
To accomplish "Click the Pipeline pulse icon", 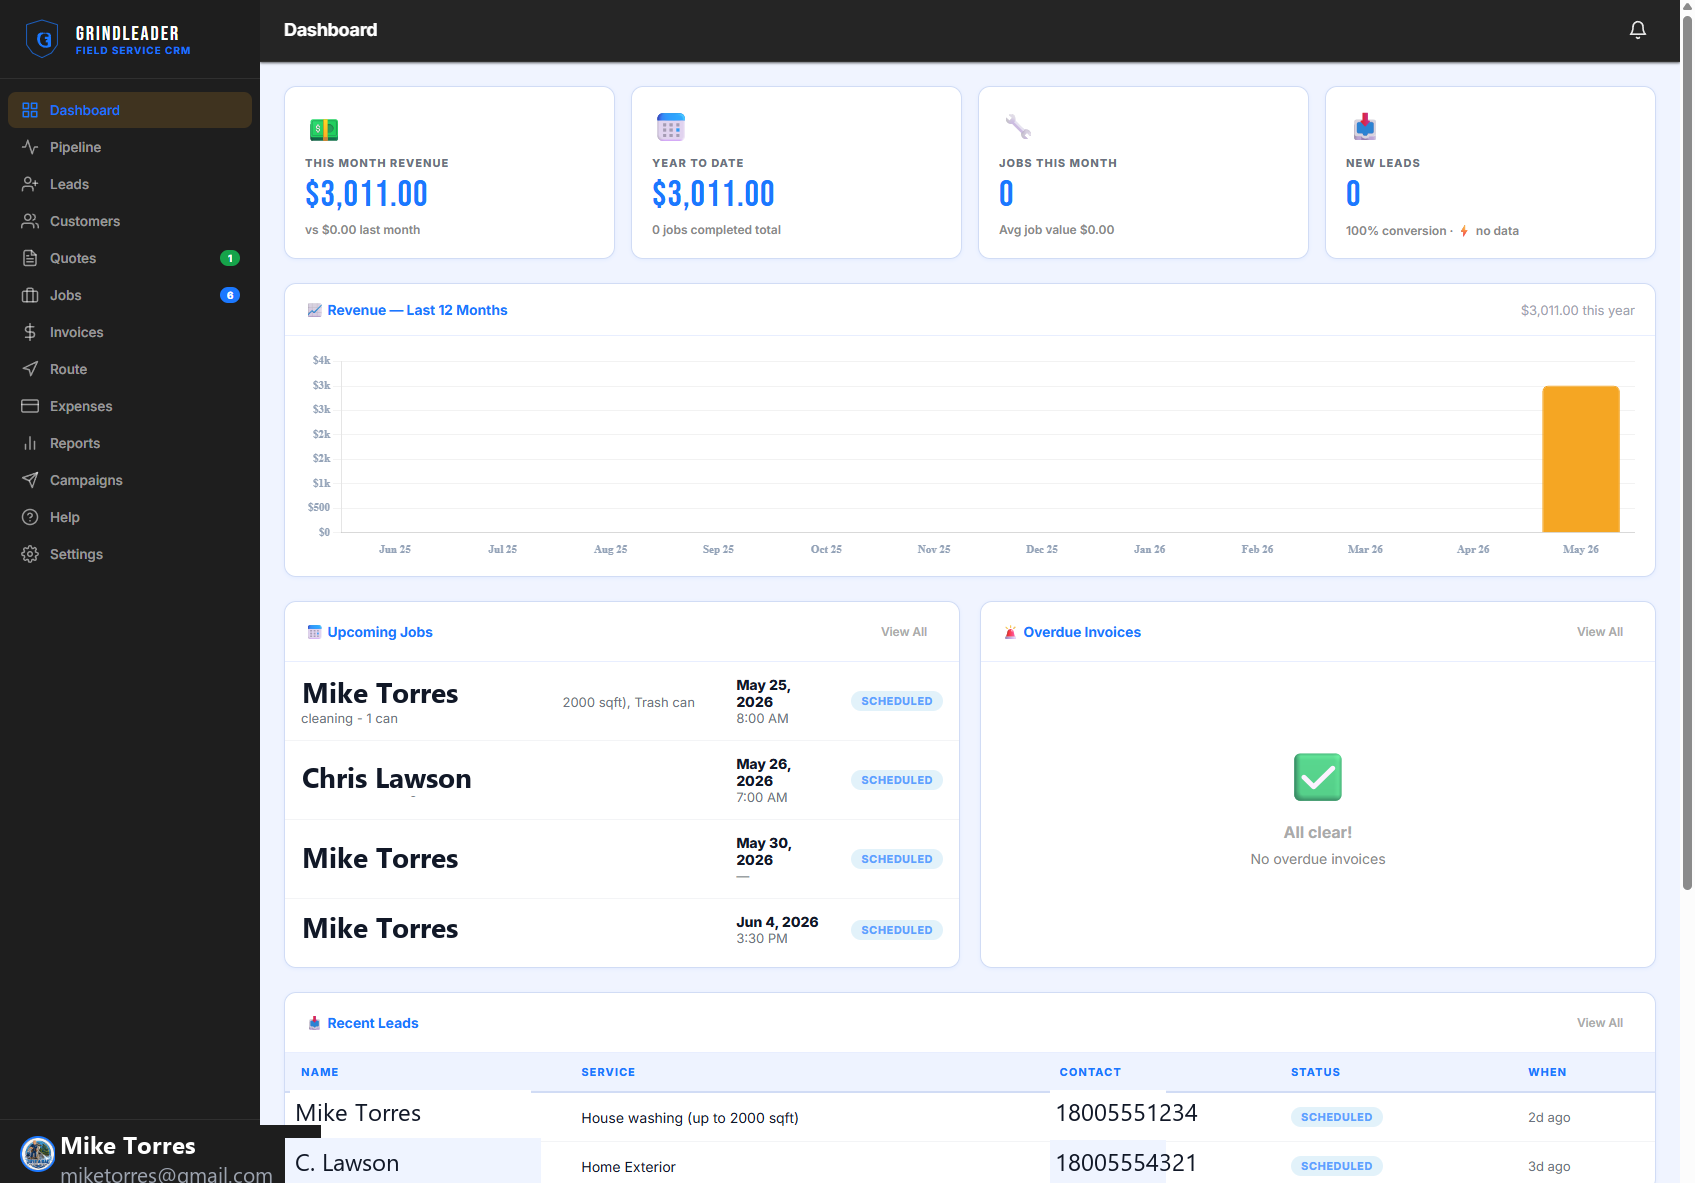I will point(30,147).
